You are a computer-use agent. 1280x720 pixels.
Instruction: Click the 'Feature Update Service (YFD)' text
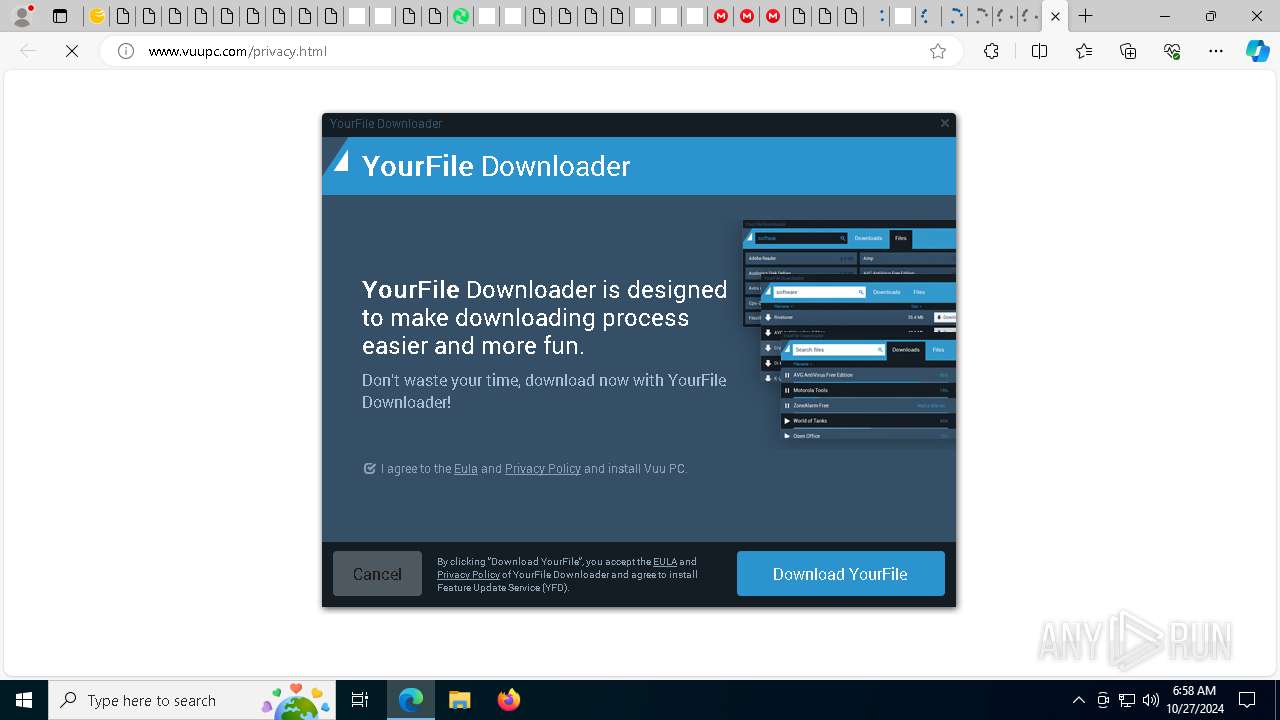(x=503, y=588)
